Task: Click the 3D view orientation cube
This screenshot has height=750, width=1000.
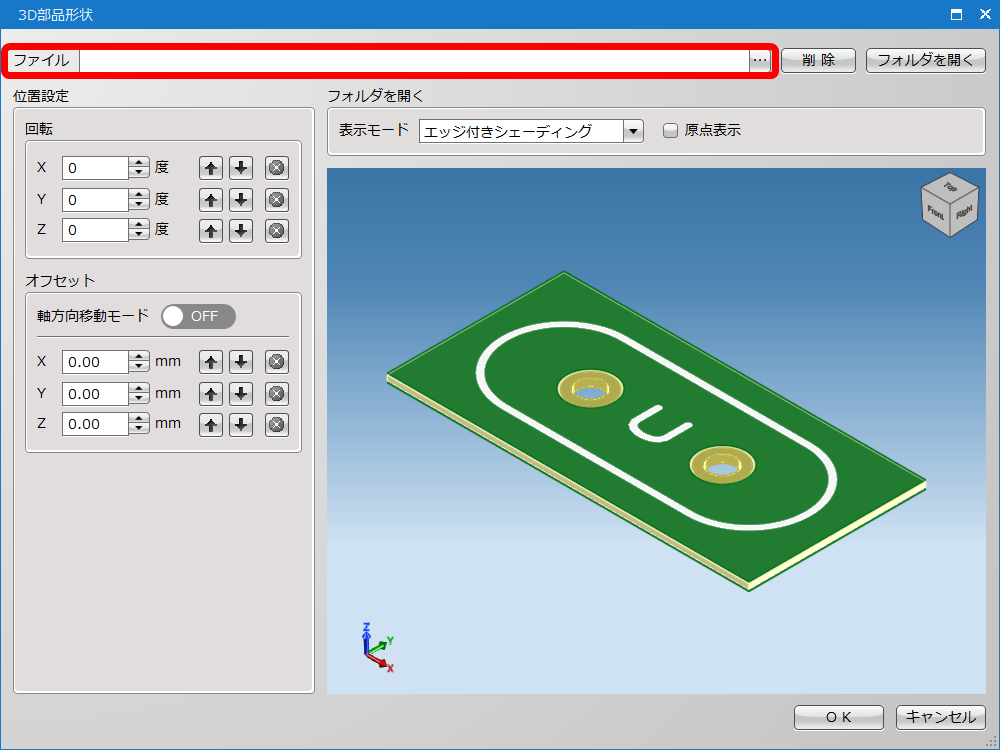Action: pyautogui.click(x=948, y=206)
